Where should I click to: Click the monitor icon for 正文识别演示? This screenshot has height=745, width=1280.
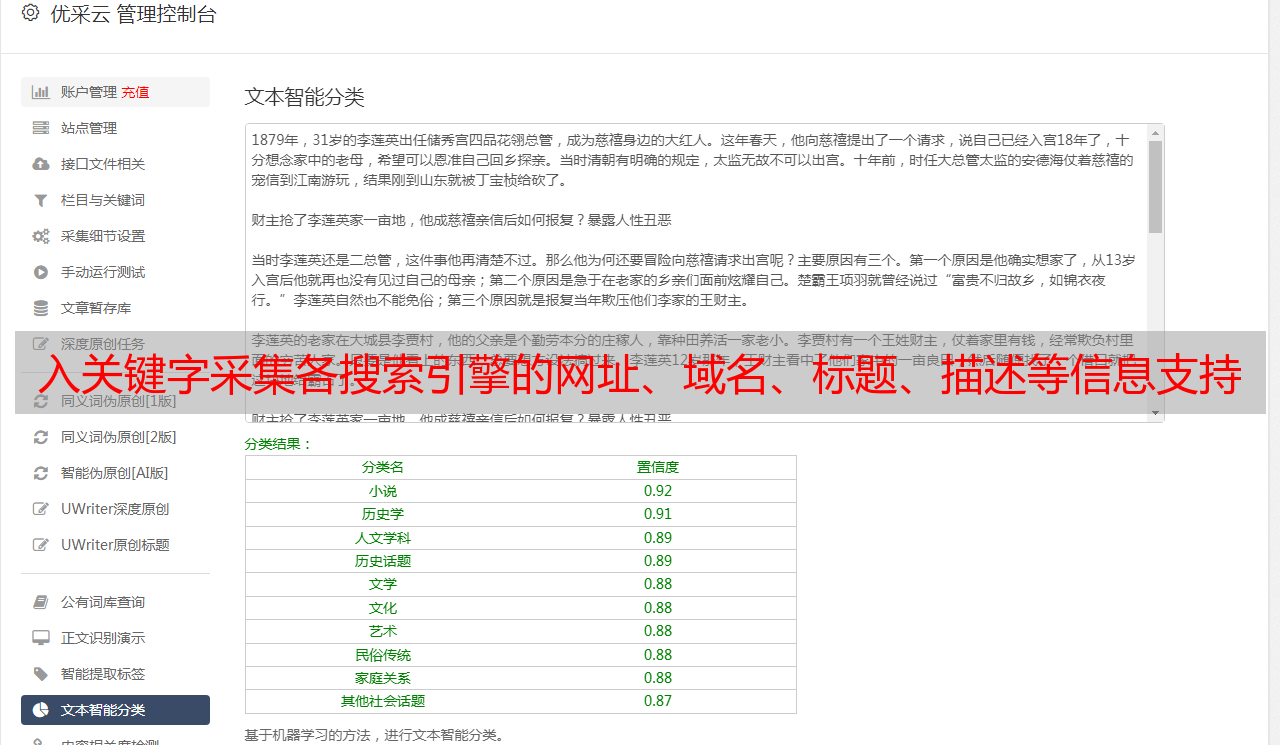pyautogui.click(x=41, y=638)
